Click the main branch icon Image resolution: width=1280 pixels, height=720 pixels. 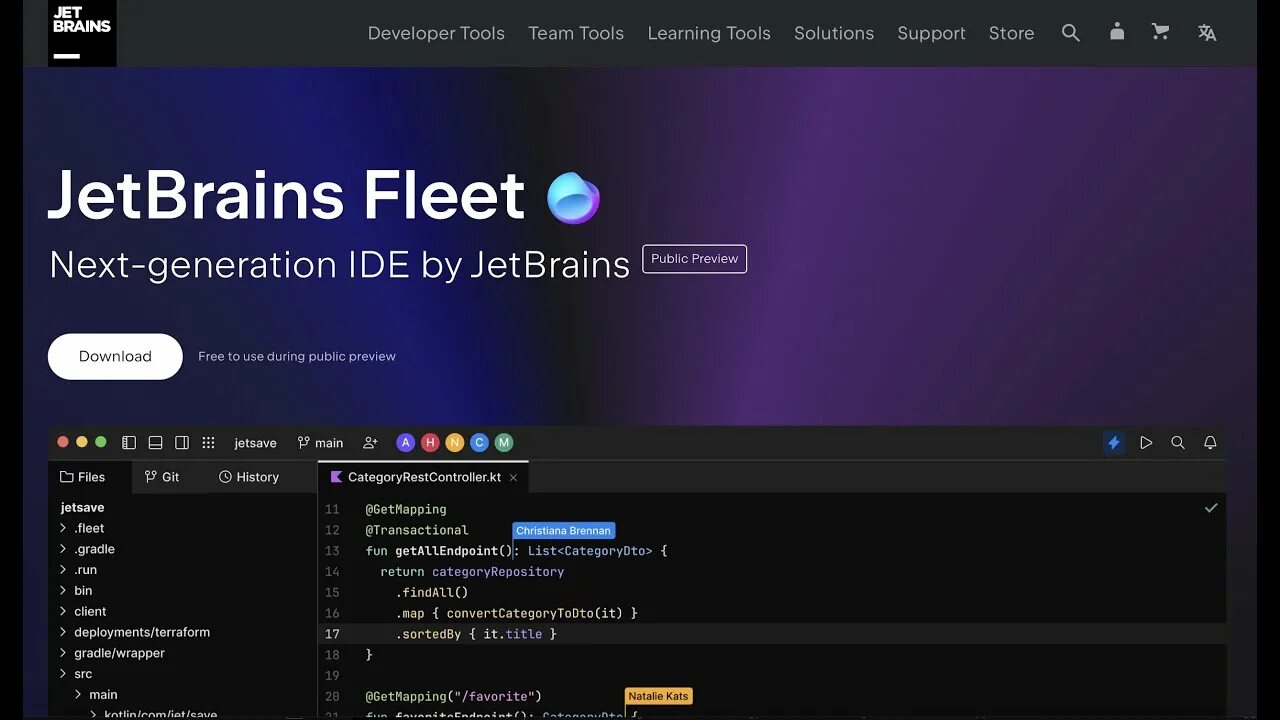(303, 442)
